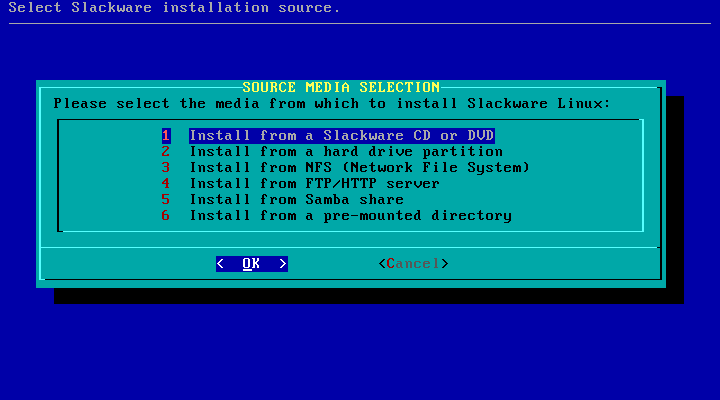
Task: Choose Install from NFS (Network File System)
Action: 360,168
